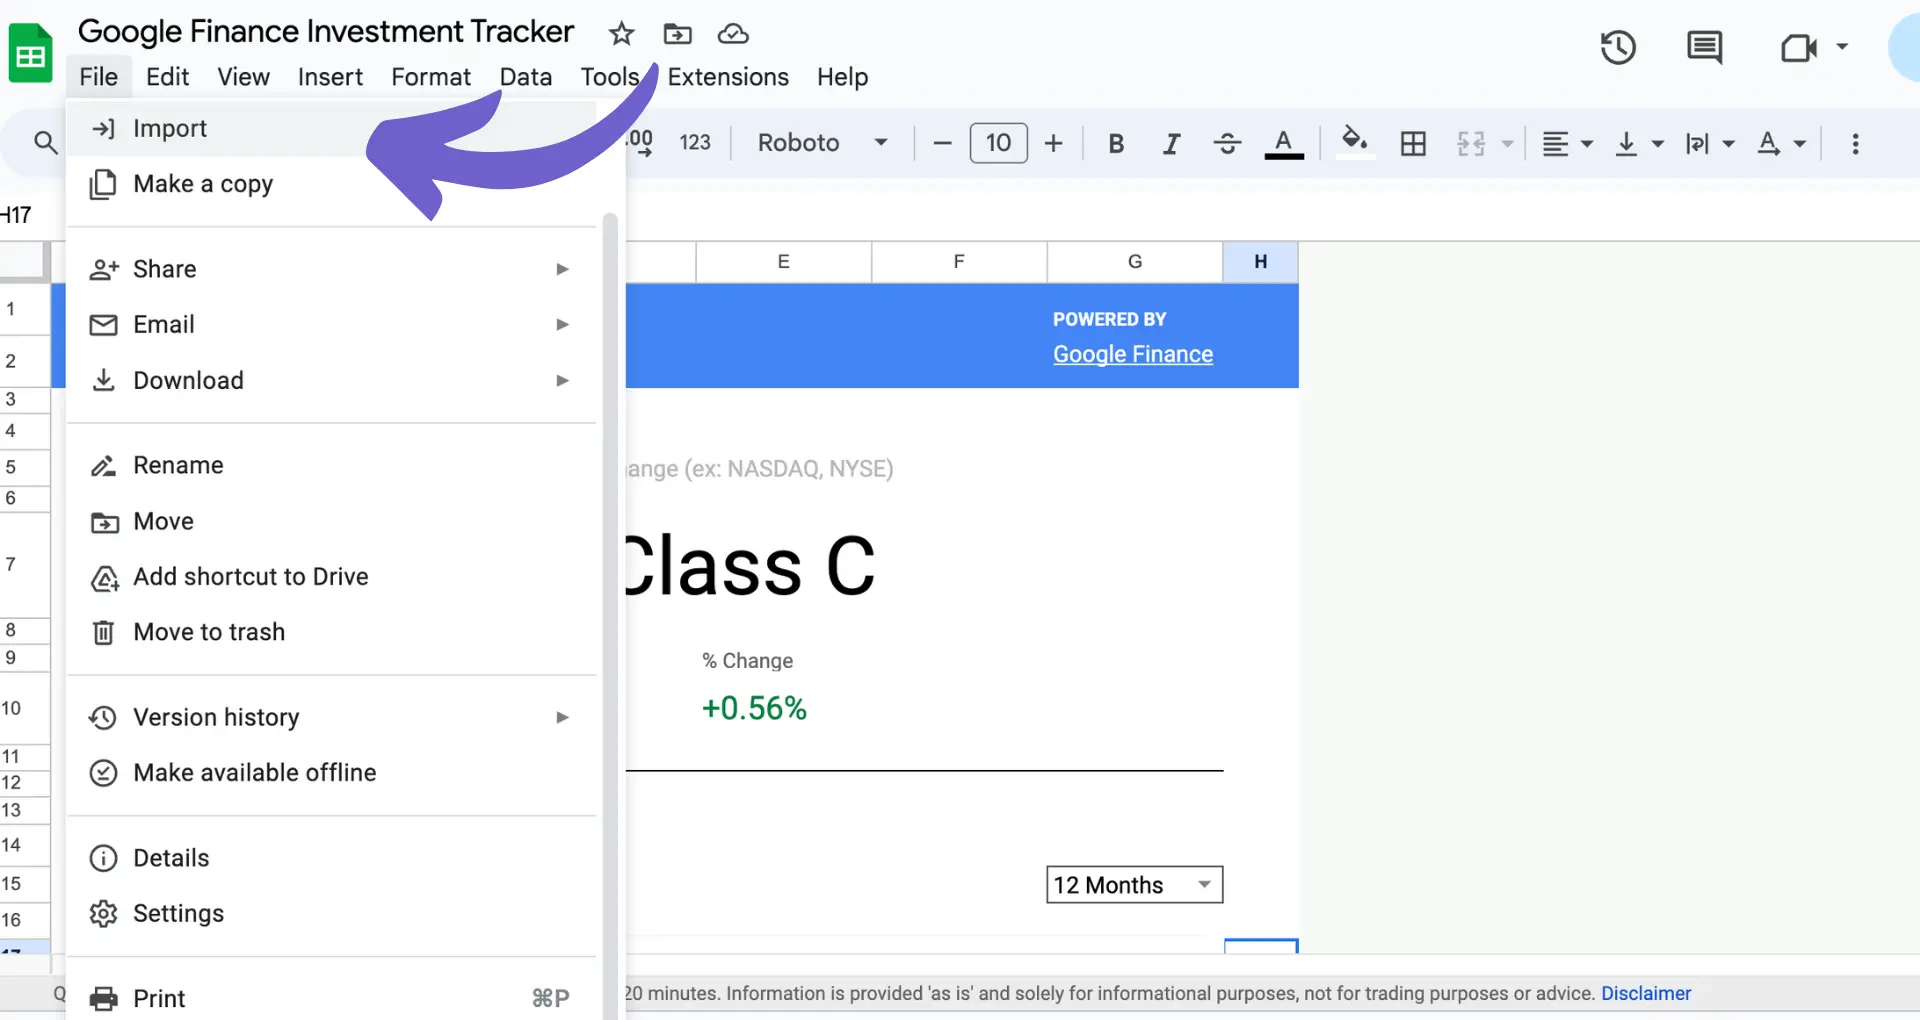Open the Edit menu
The width and height of the screenshot is (1920, 1020).
(167, 77)
